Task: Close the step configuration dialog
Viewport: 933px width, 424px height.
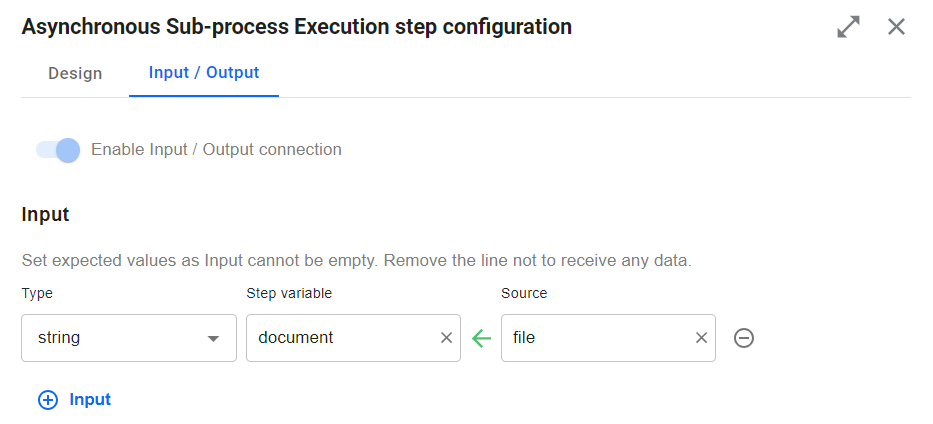Action: (x=896, y=27)
